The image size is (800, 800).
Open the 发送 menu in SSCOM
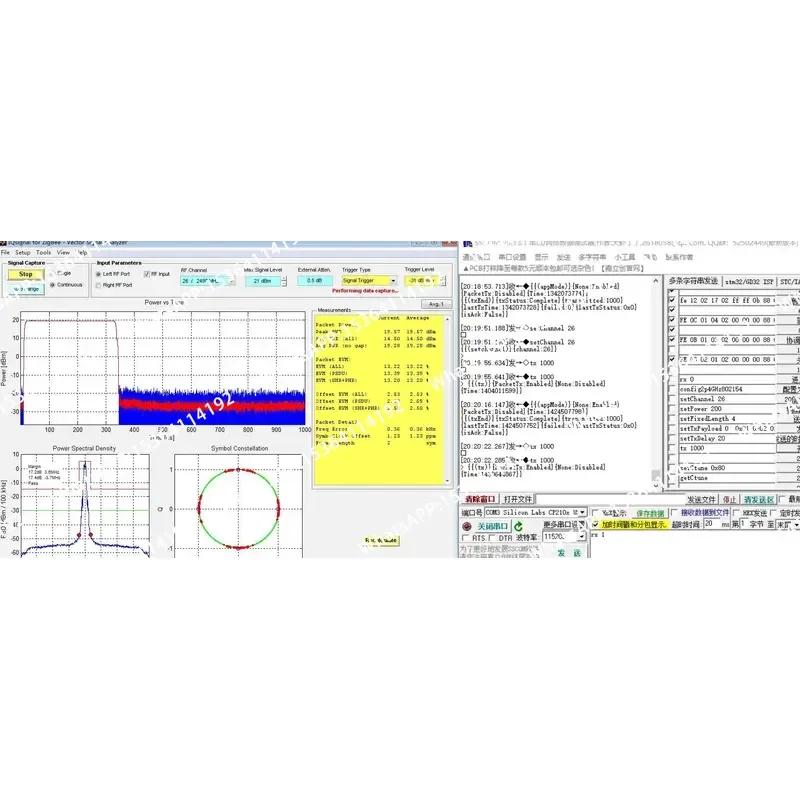tap(563, 257)
